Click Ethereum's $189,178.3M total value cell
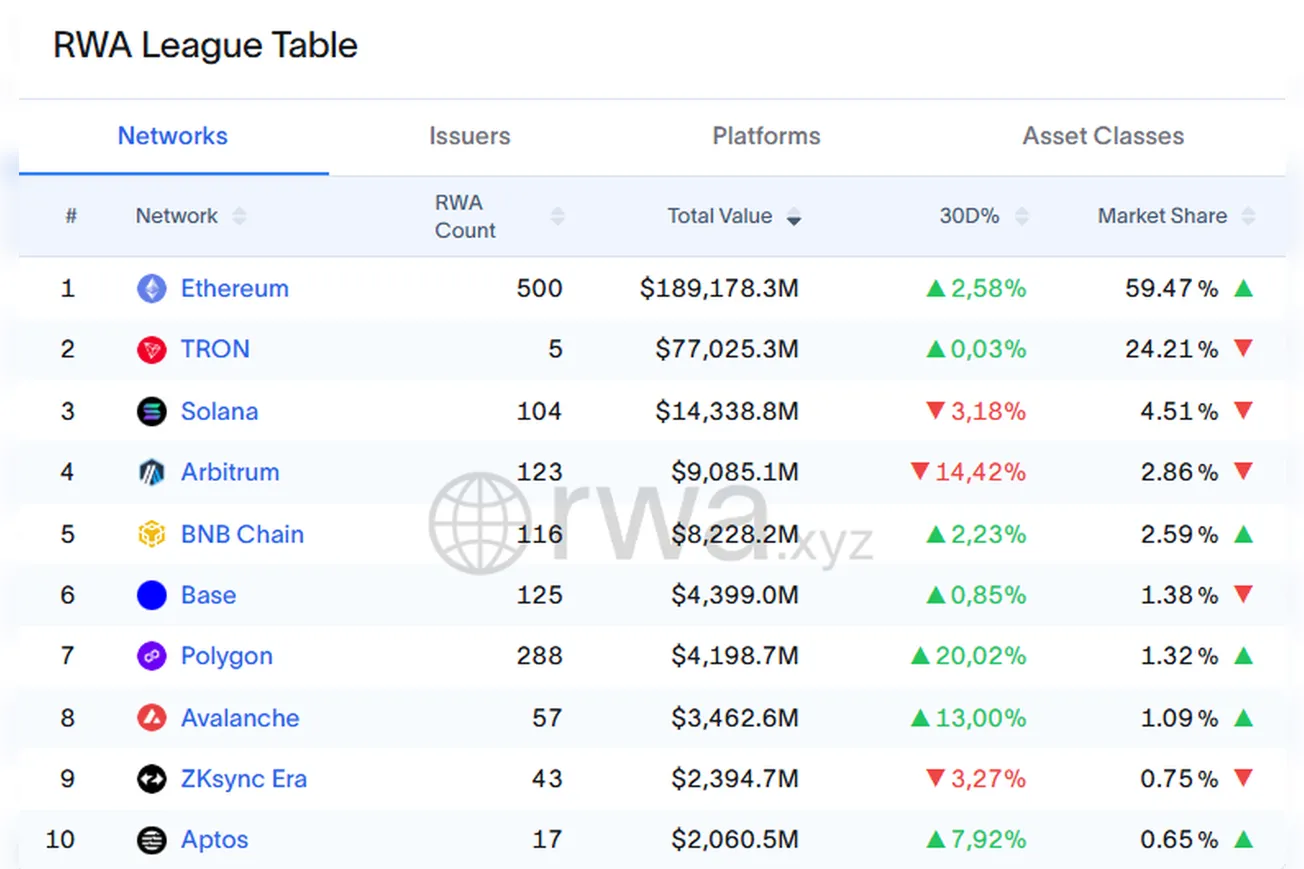The width and height of the screenshot is (1304, 869). coord(719,289)
